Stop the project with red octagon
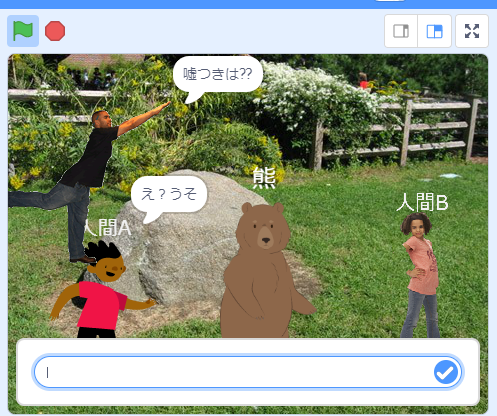Viewport: 497px width, 416px height. (x=55, y=31)
